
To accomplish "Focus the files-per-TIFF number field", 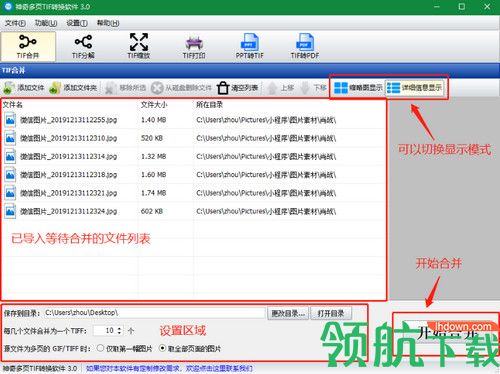I will pyautogui.click(x=105, y=331).
